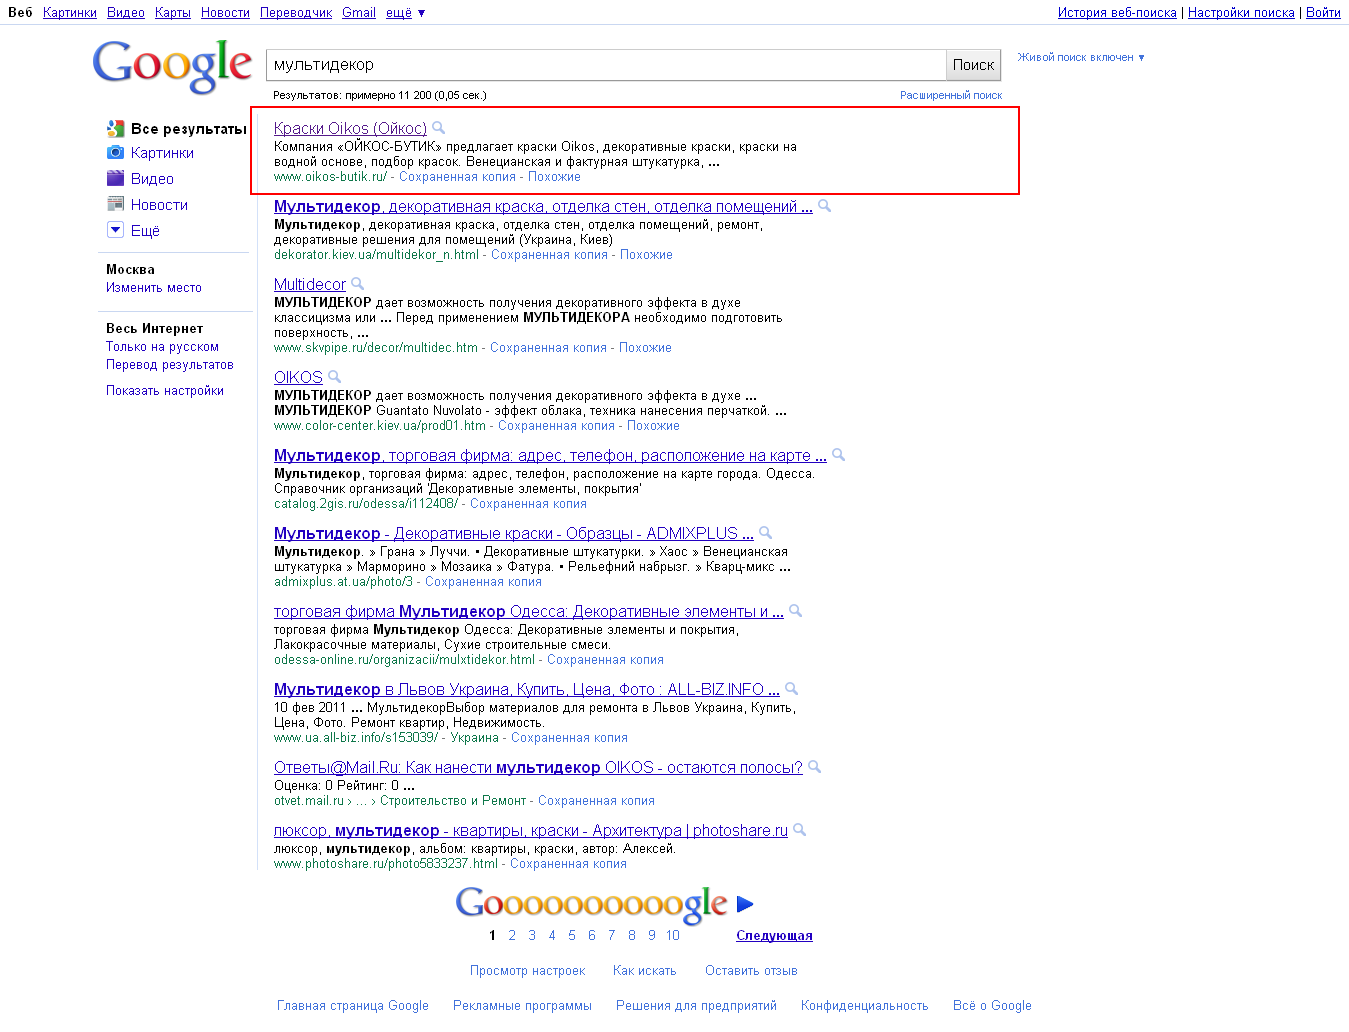This screenshot has height=1032, width=1349.
Task: Open the Живой поиск включен dropdown
Action: 1079,57
